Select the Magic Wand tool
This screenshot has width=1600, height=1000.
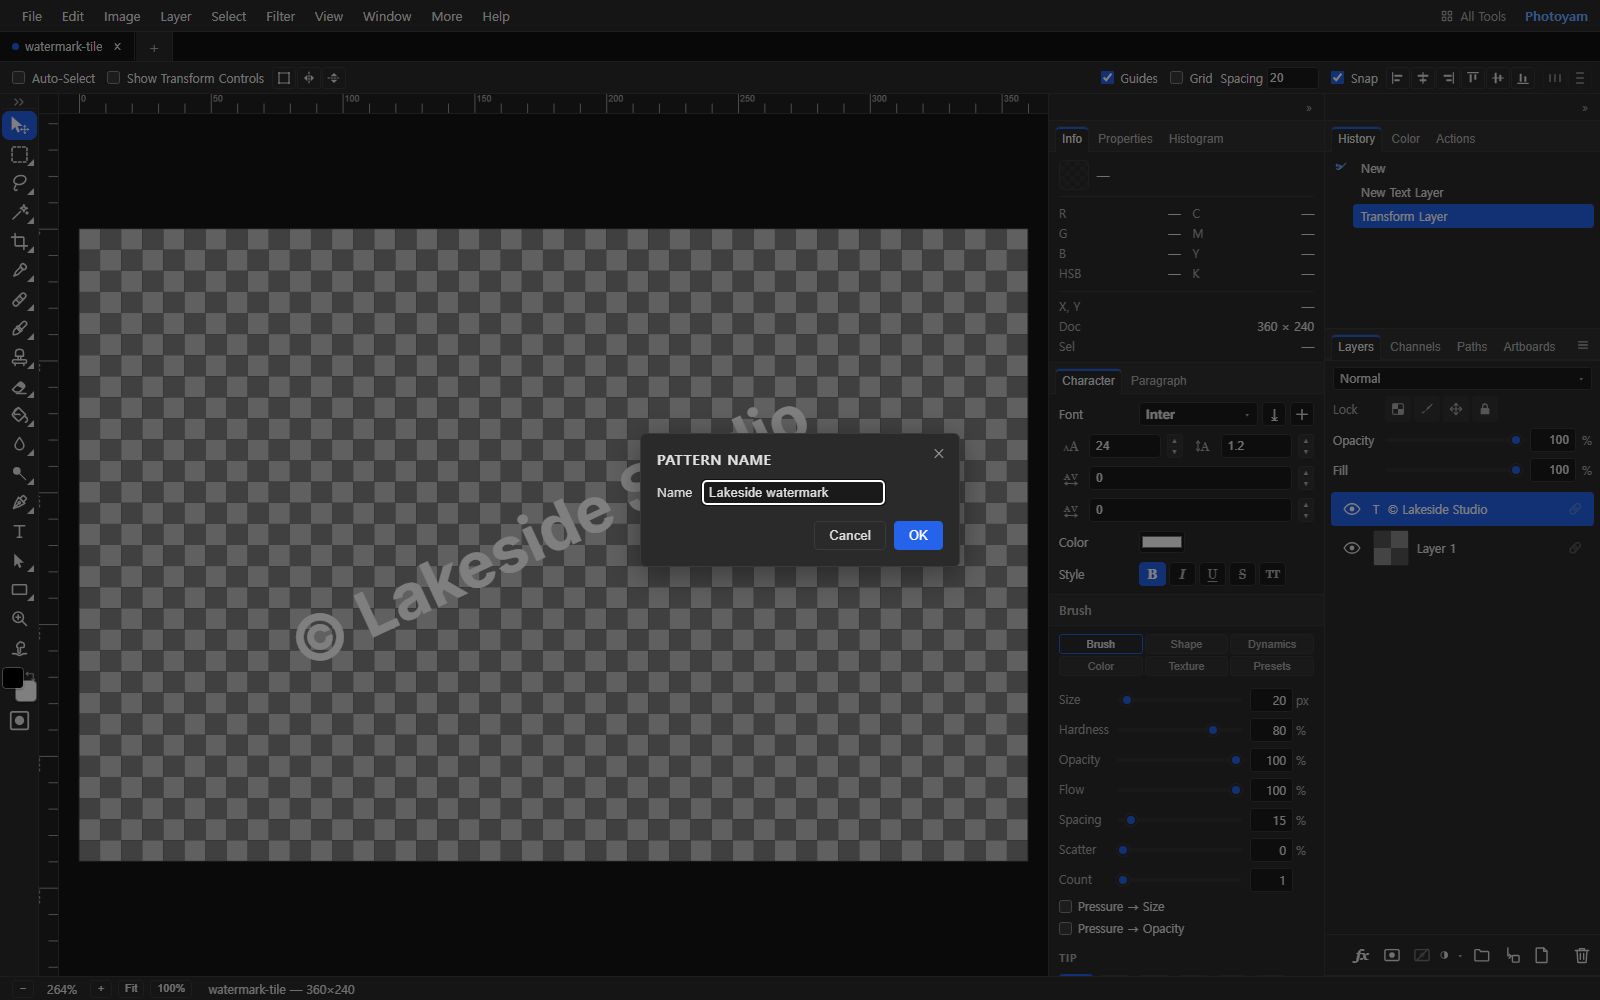coord(19,213)
